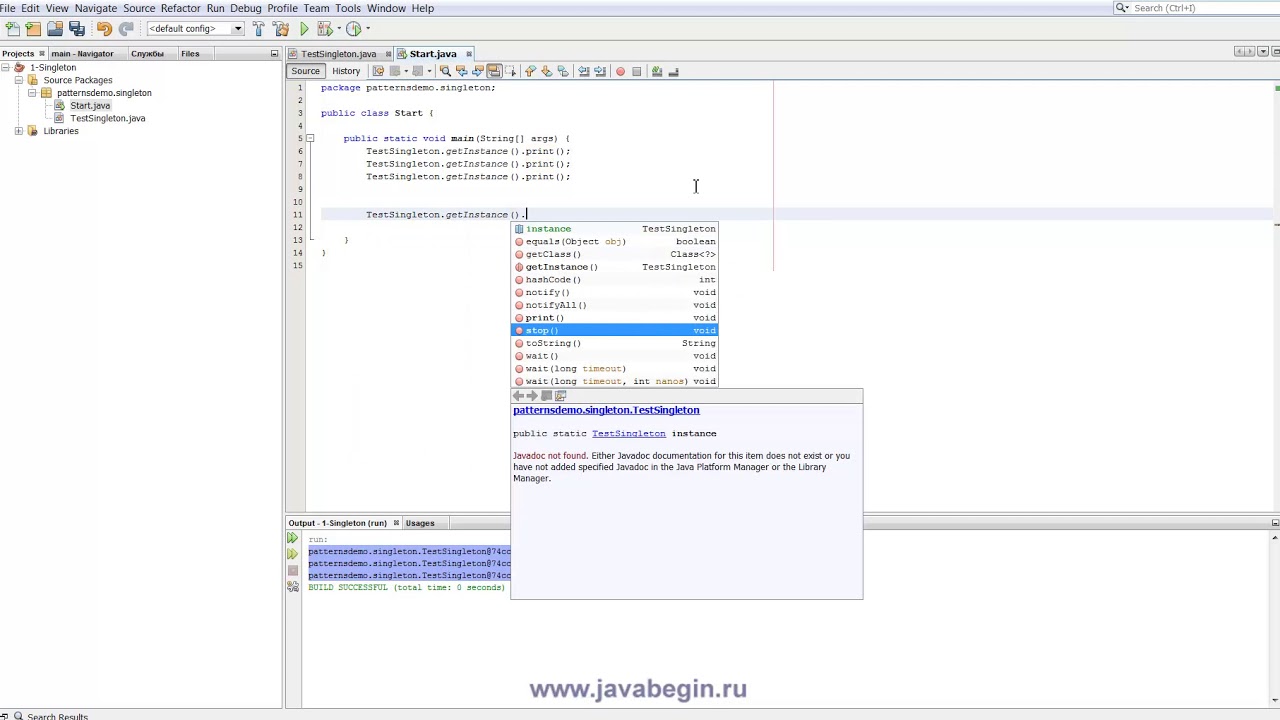The height and width of the screenshot is (720, 1280).
Task: Collapse the Source Packages node
Action: click(x=19, y=80)
